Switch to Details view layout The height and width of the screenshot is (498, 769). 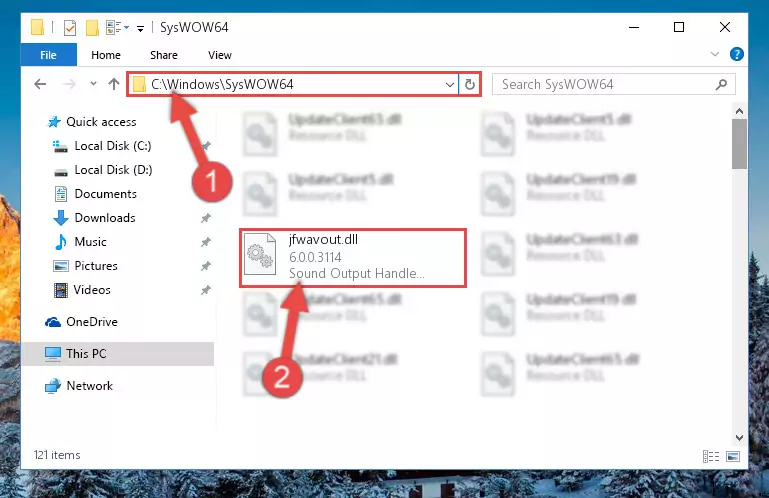click(711, 457)
